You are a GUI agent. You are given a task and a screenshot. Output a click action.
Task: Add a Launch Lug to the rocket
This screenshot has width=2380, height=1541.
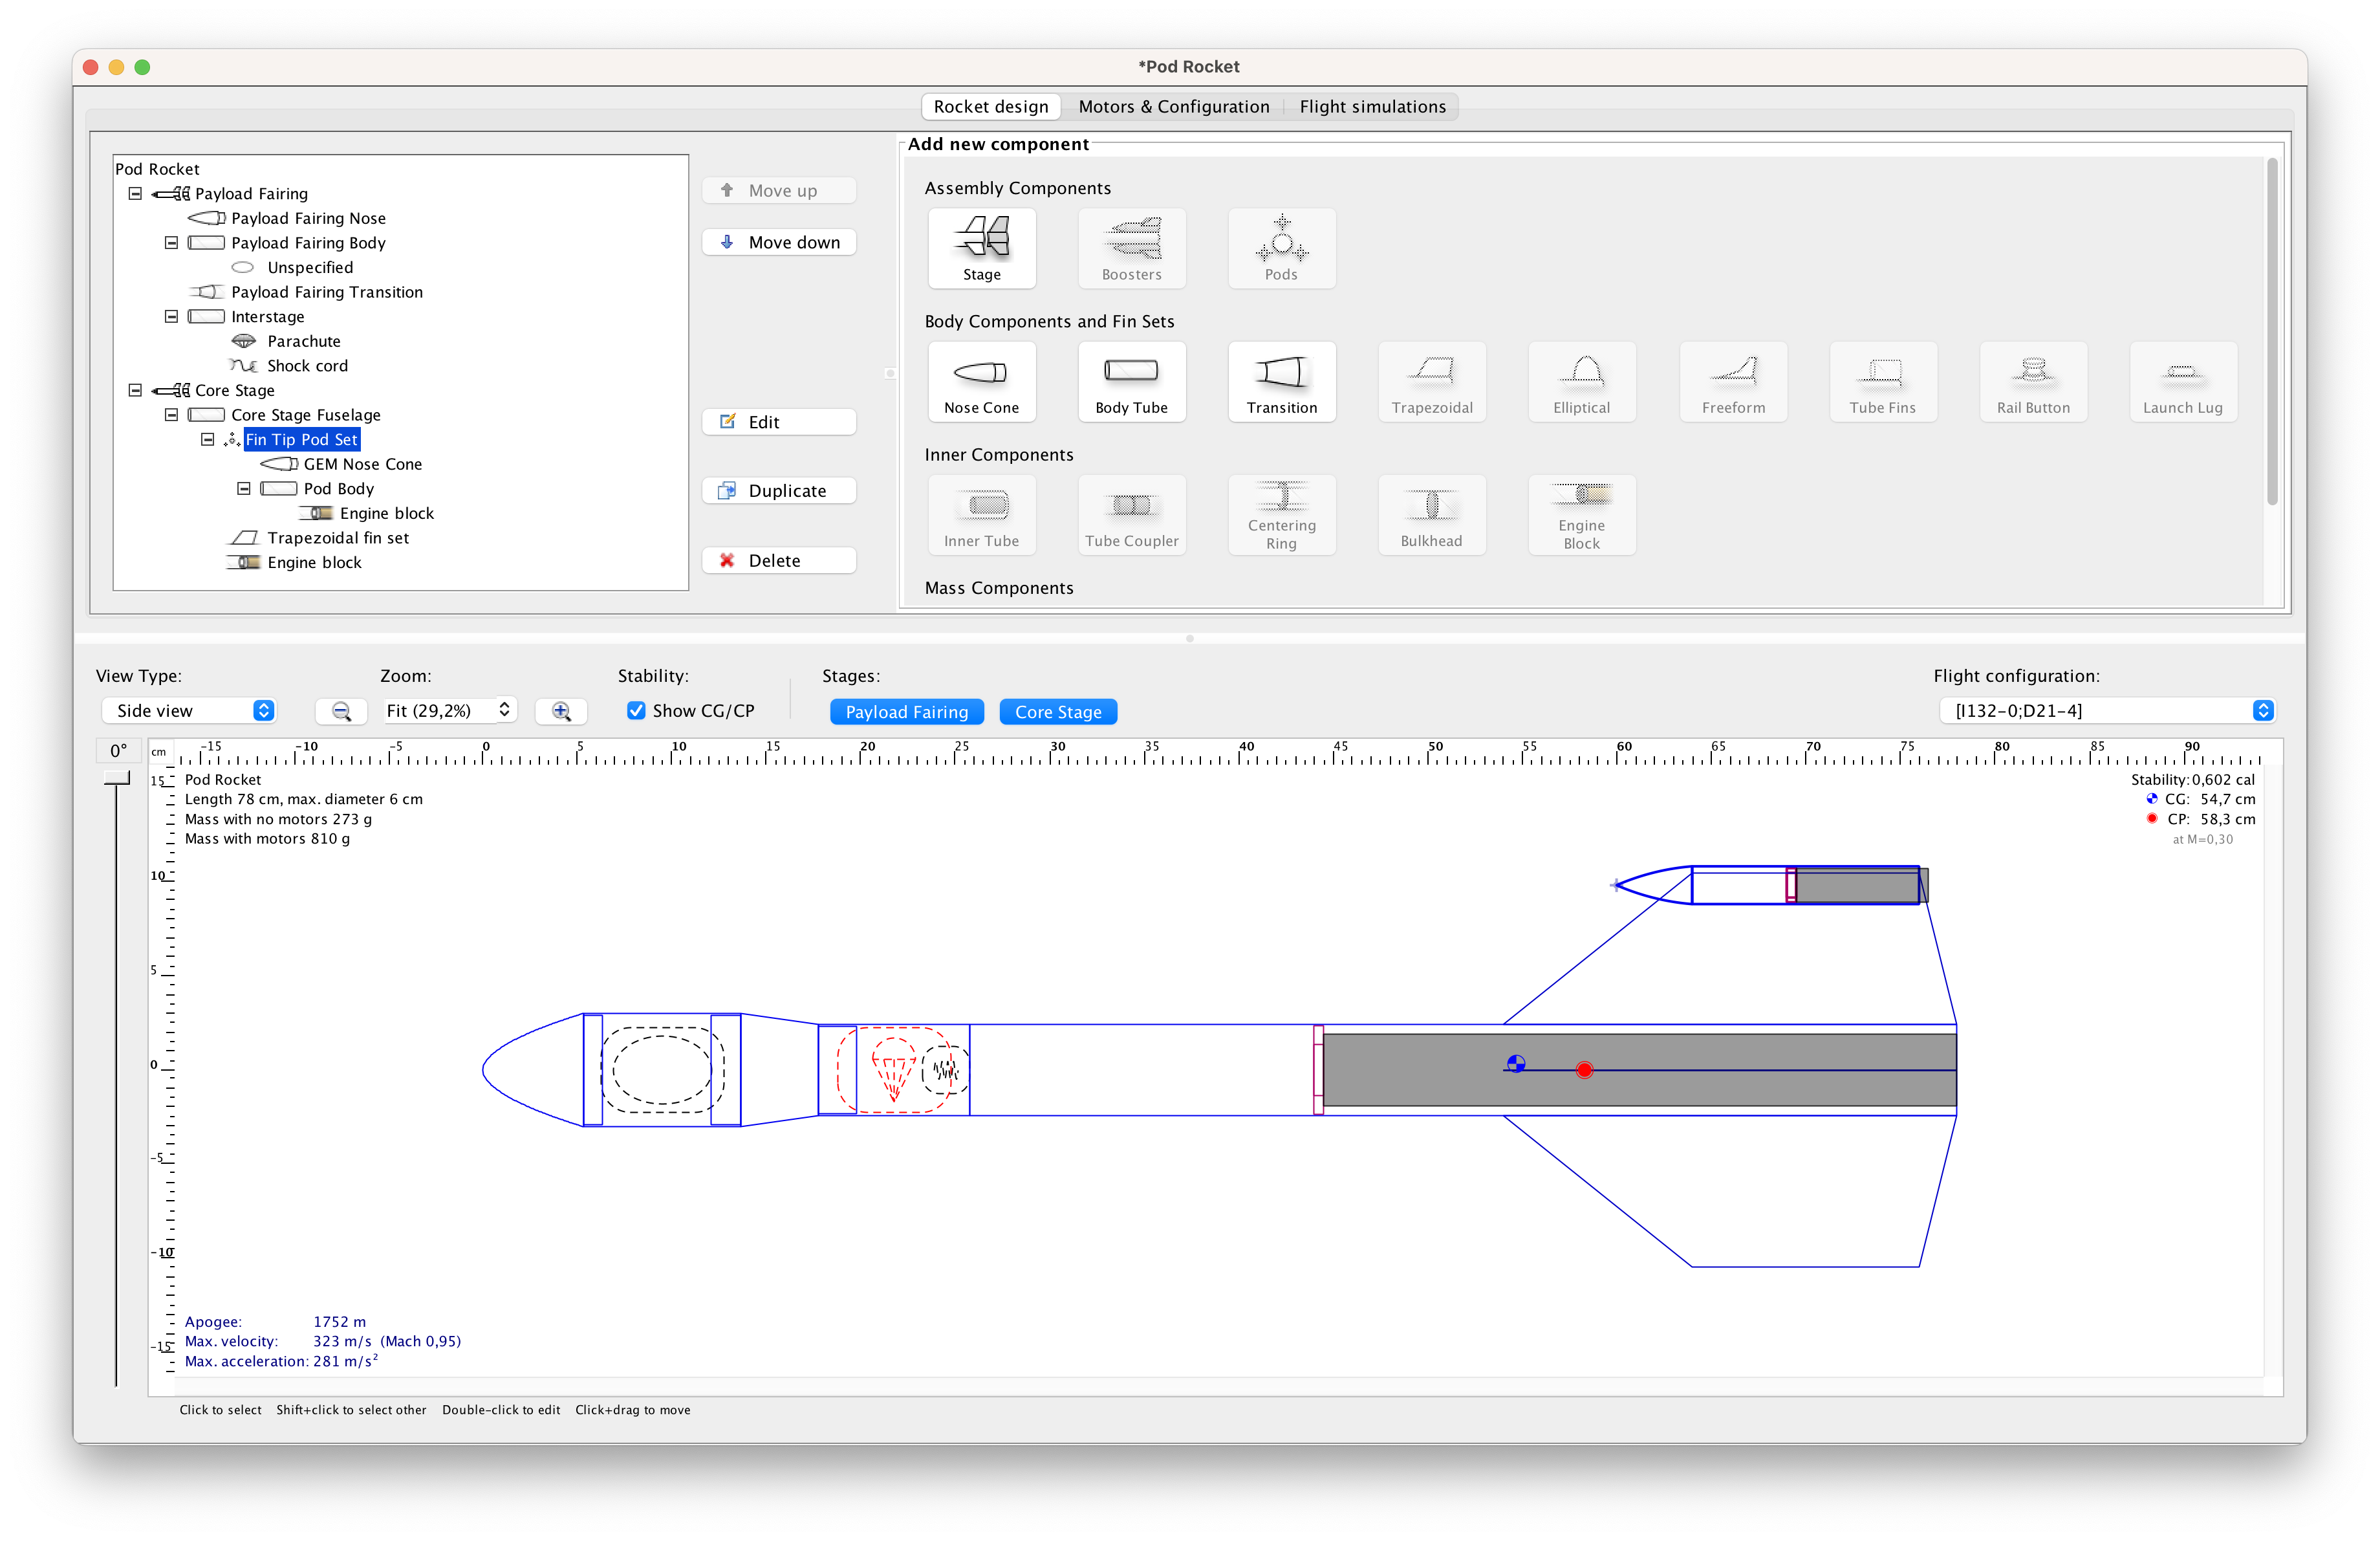point(2182,382)
